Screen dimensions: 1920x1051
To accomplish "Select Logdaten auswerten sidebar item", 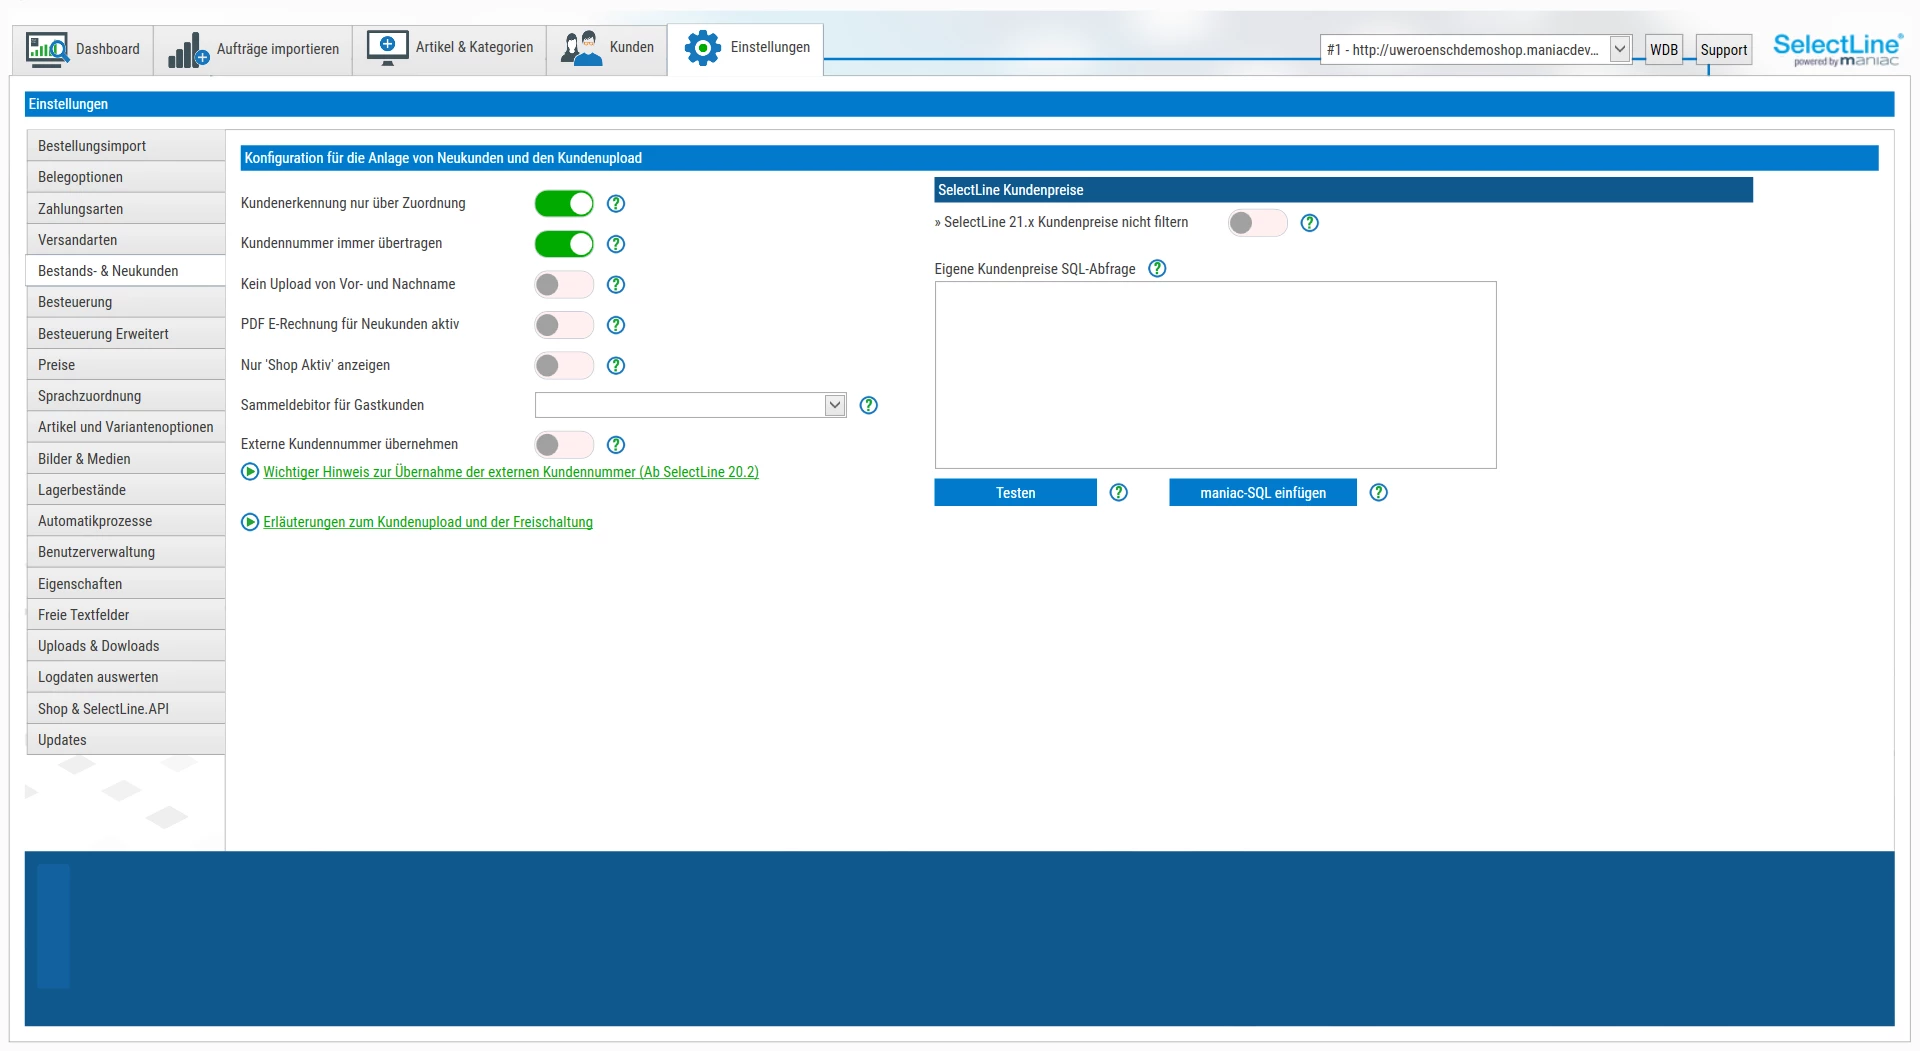I will tap(126, 677).
